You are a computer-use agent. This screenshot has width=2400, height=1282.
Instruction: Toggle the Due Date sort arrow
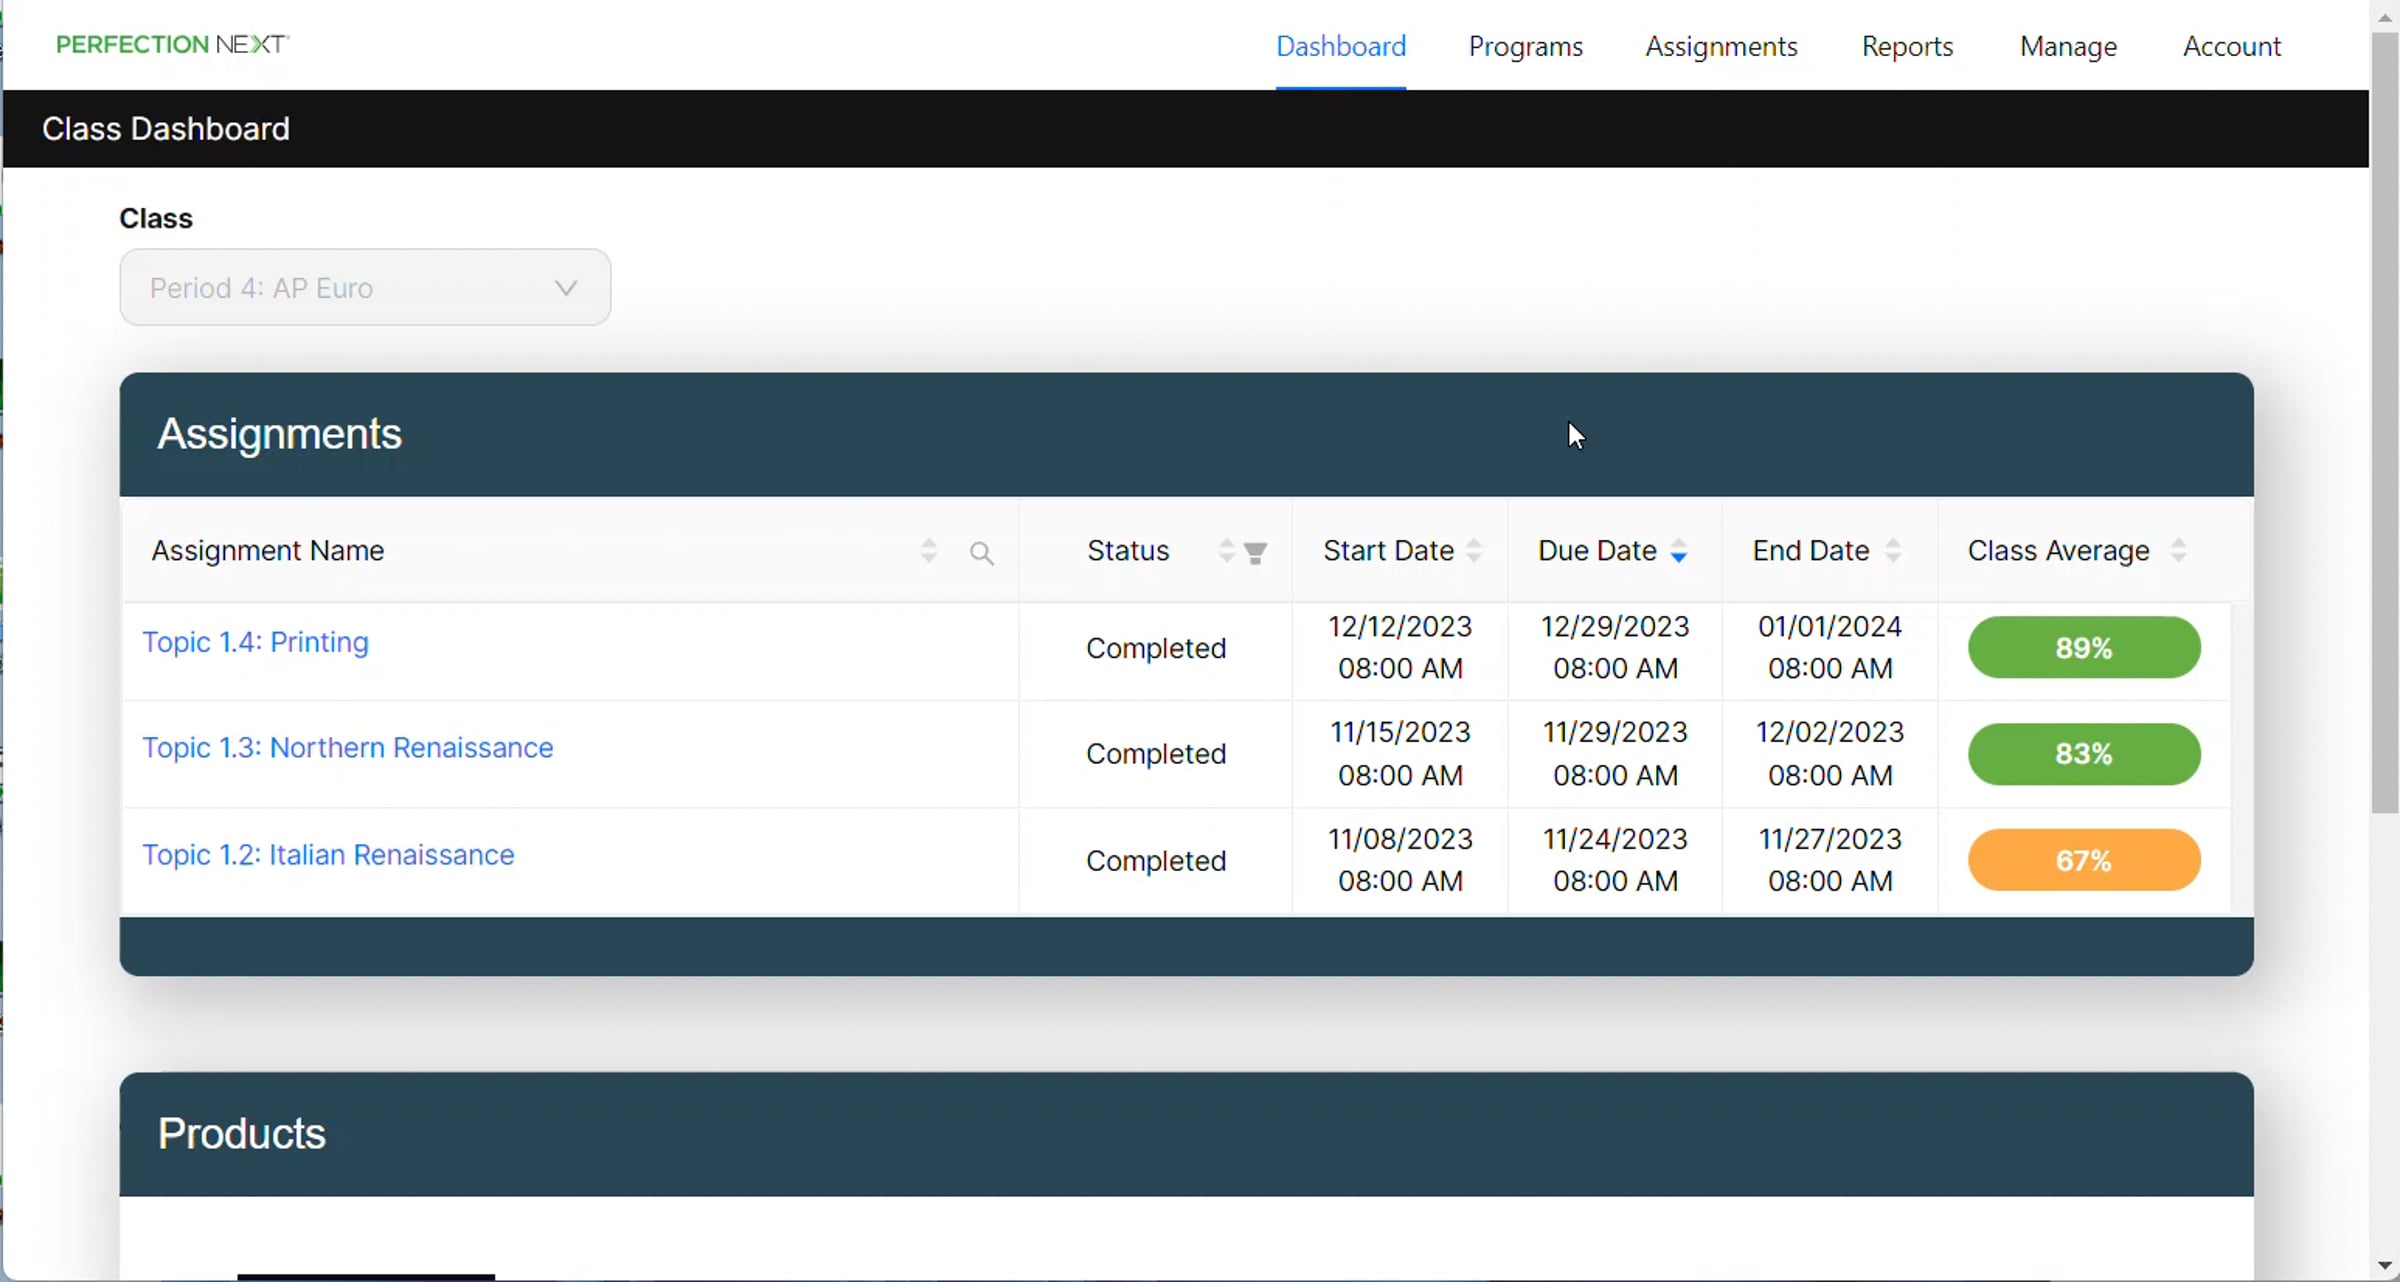[1679, 551]
